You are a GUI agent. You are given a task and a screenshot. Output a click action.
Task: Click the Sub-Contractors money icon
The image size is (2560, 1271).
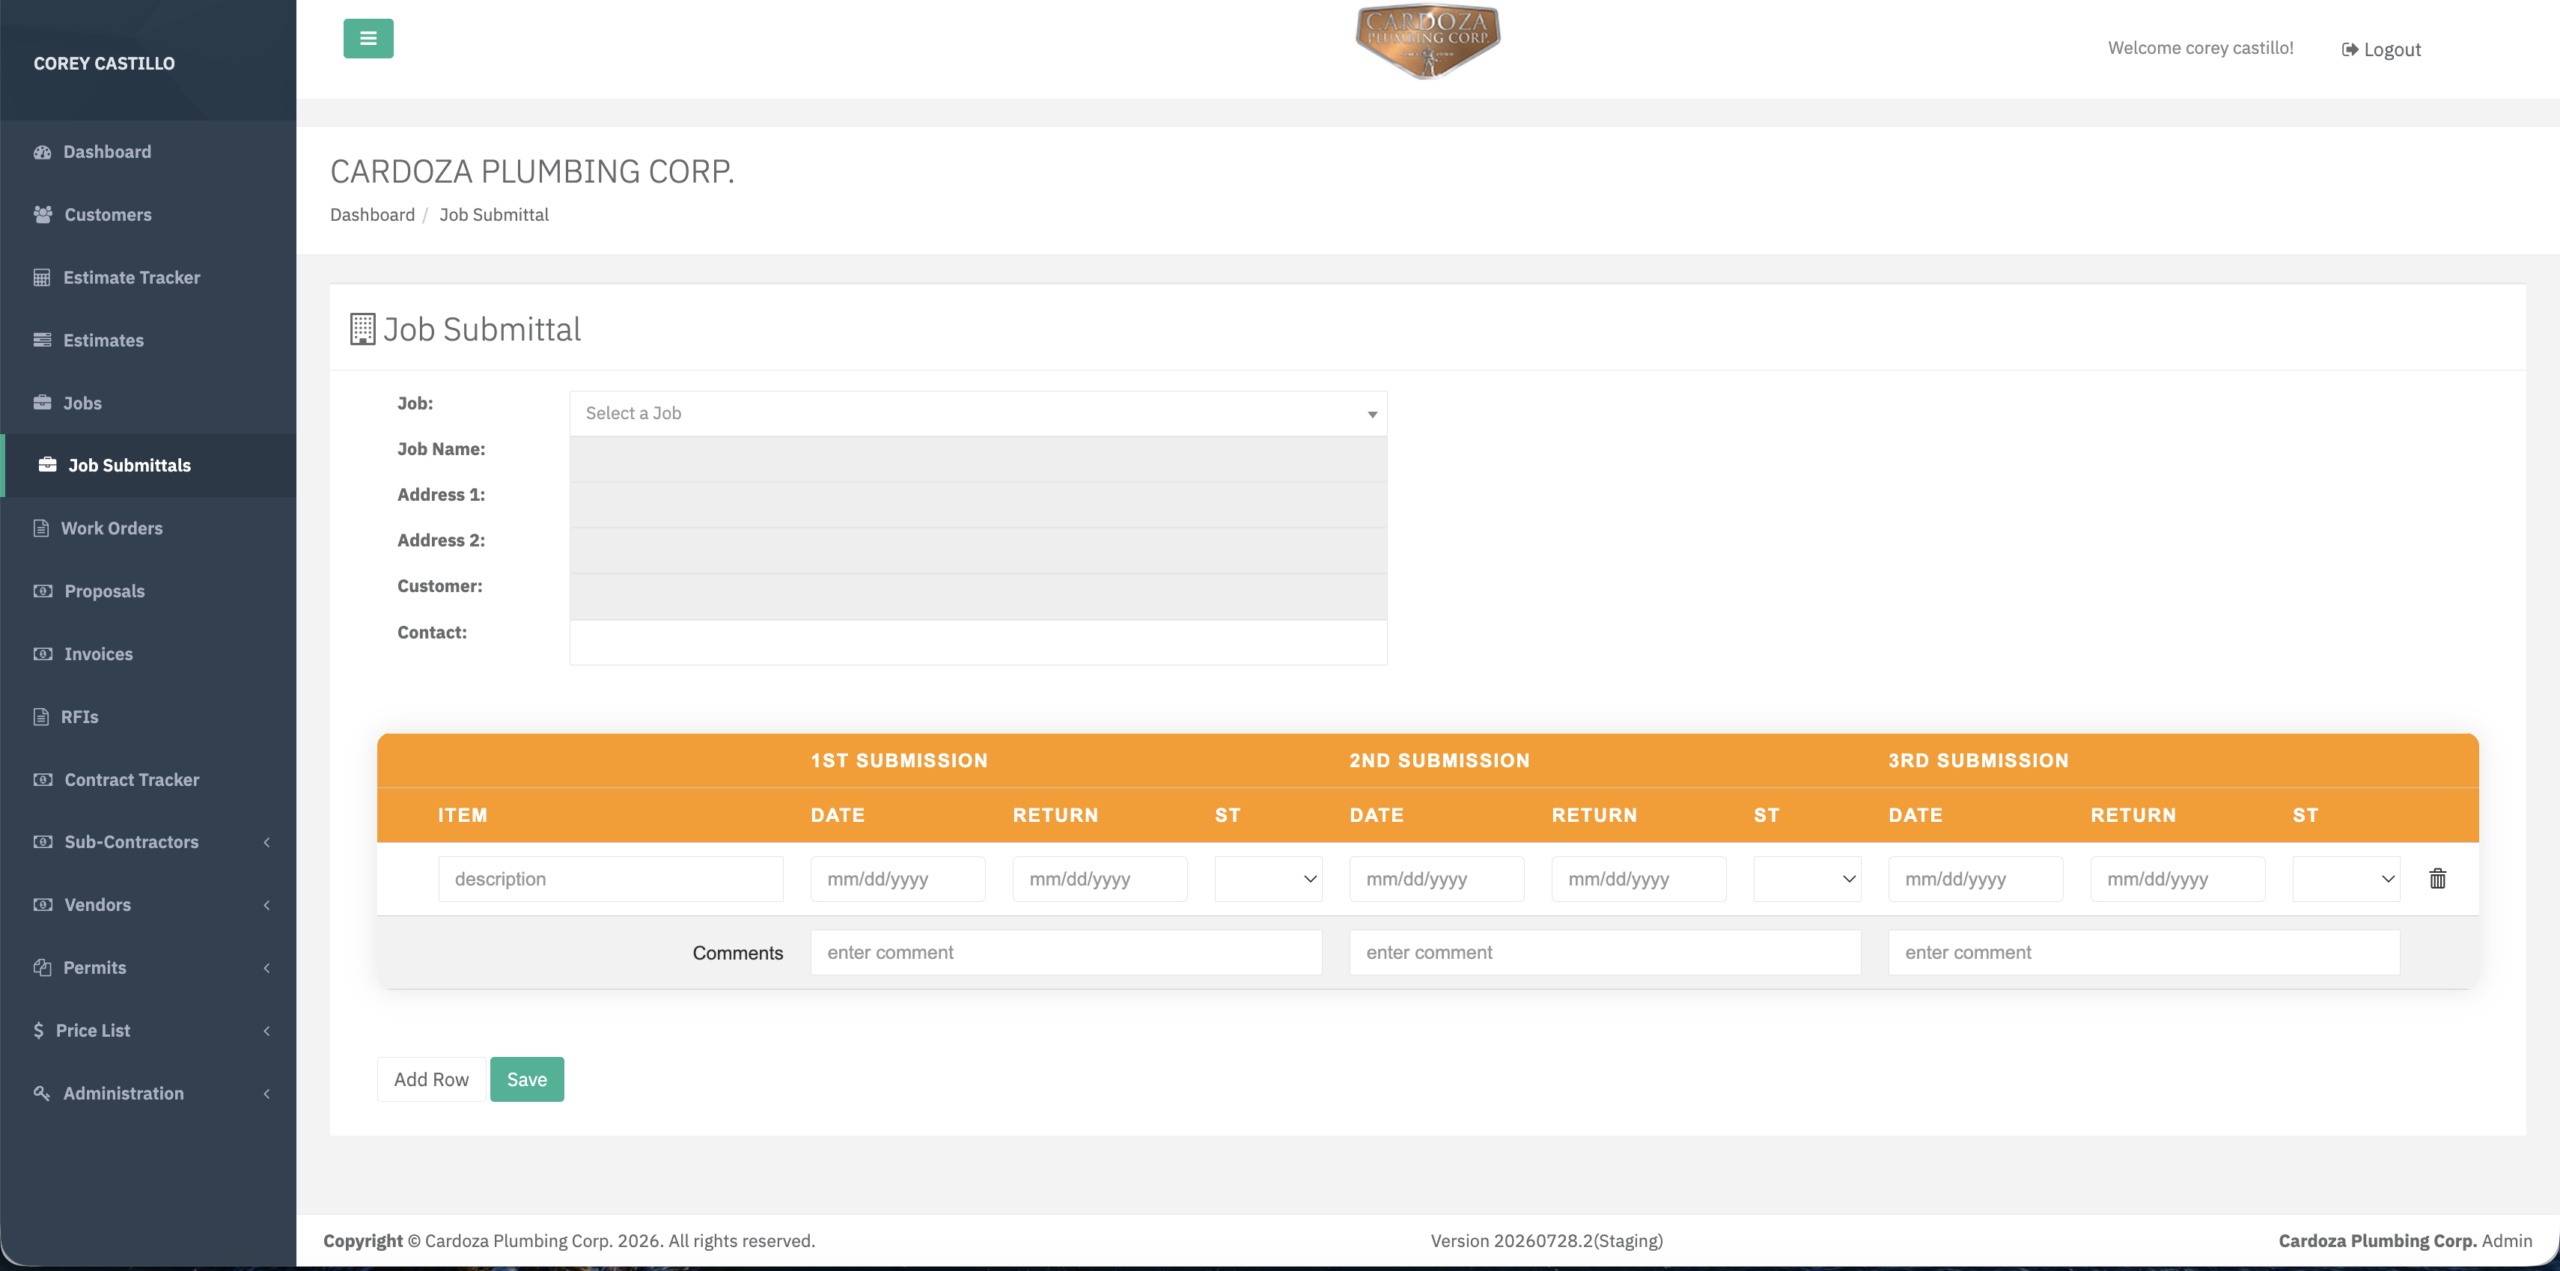43,842
